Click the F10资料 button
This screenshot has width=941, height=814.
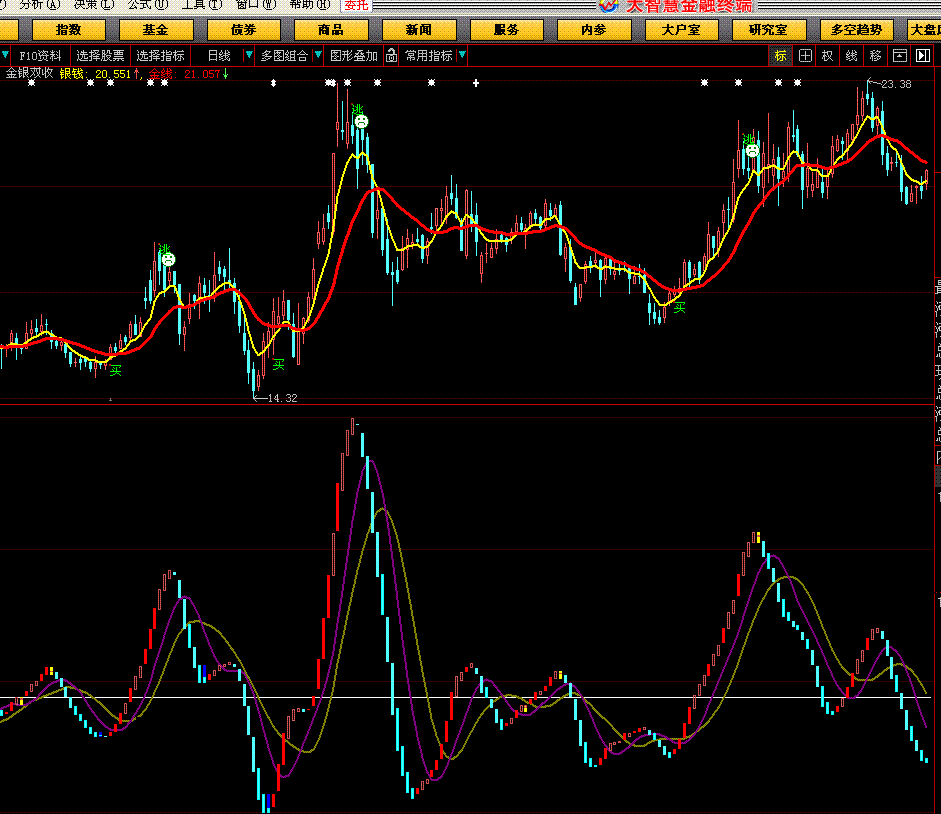[40, 56]
